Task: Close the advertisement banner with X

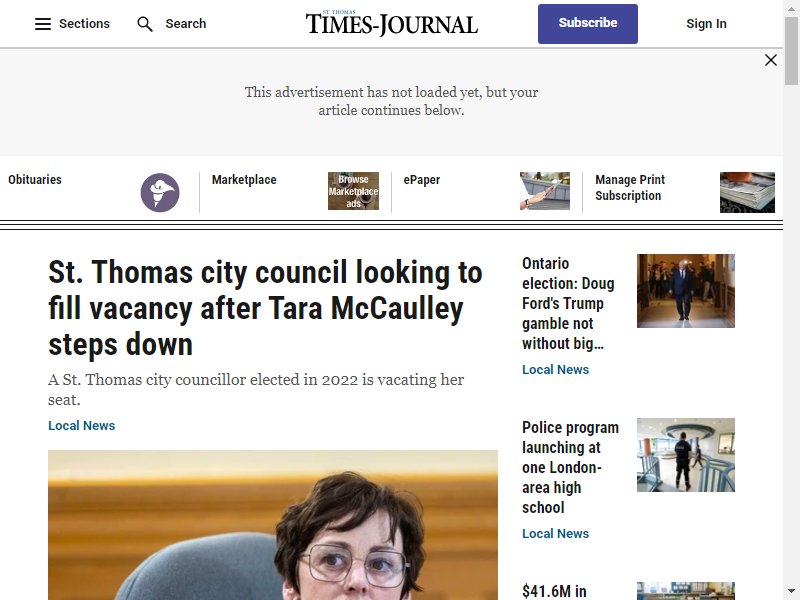Action: coord(771,60)
